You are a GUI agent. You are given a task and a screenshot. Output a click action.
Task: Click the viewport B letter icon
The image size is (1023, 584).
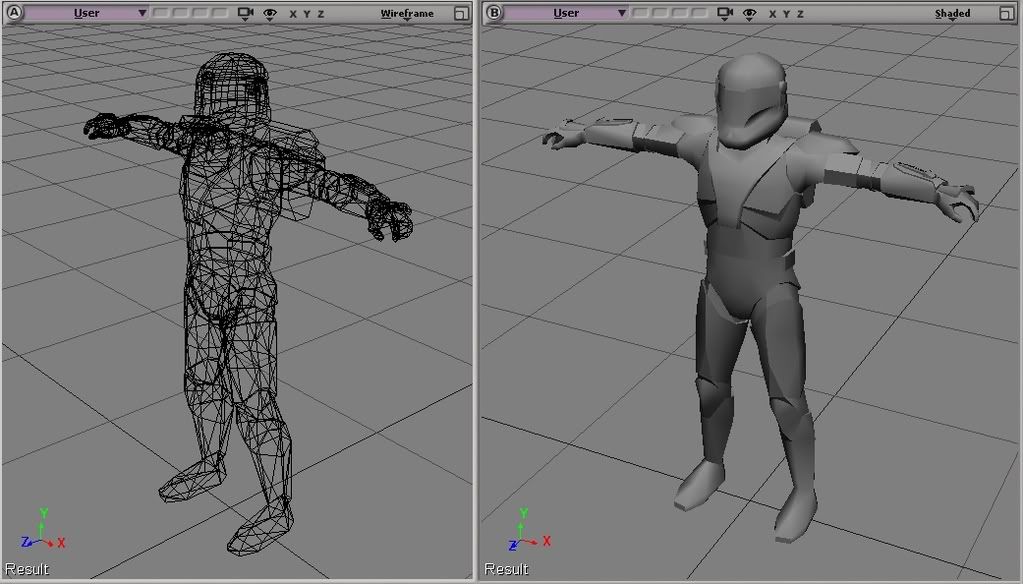(495, 13)
